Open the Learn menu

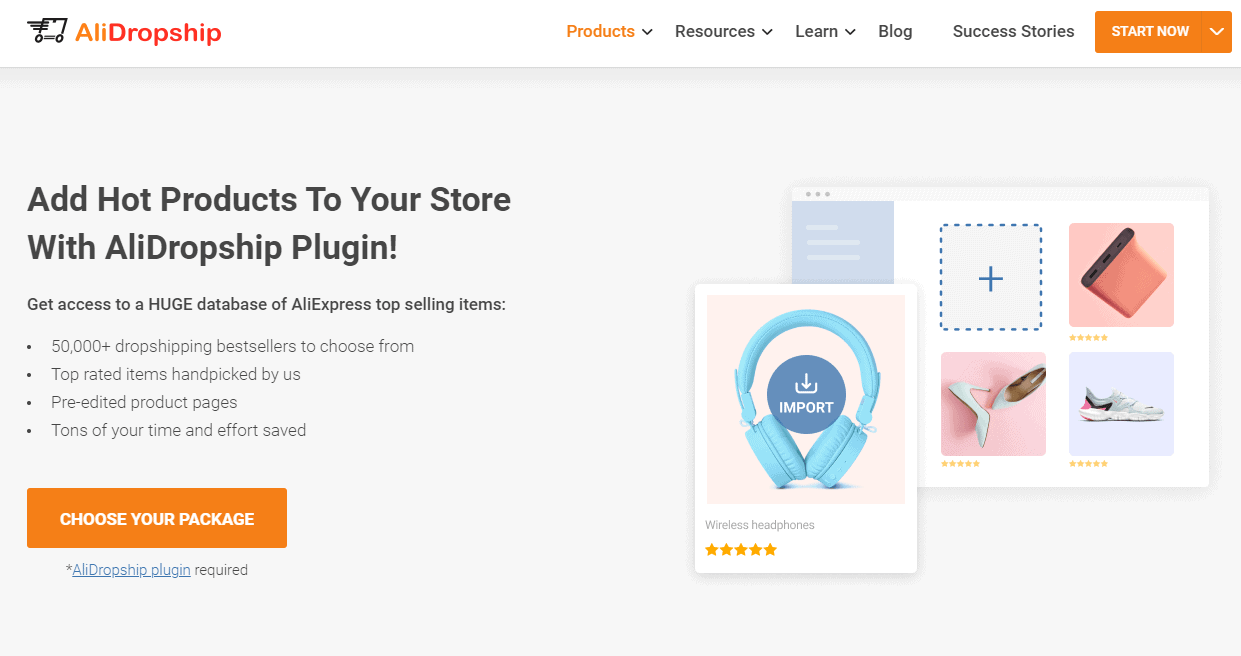[x=816, y=32]
